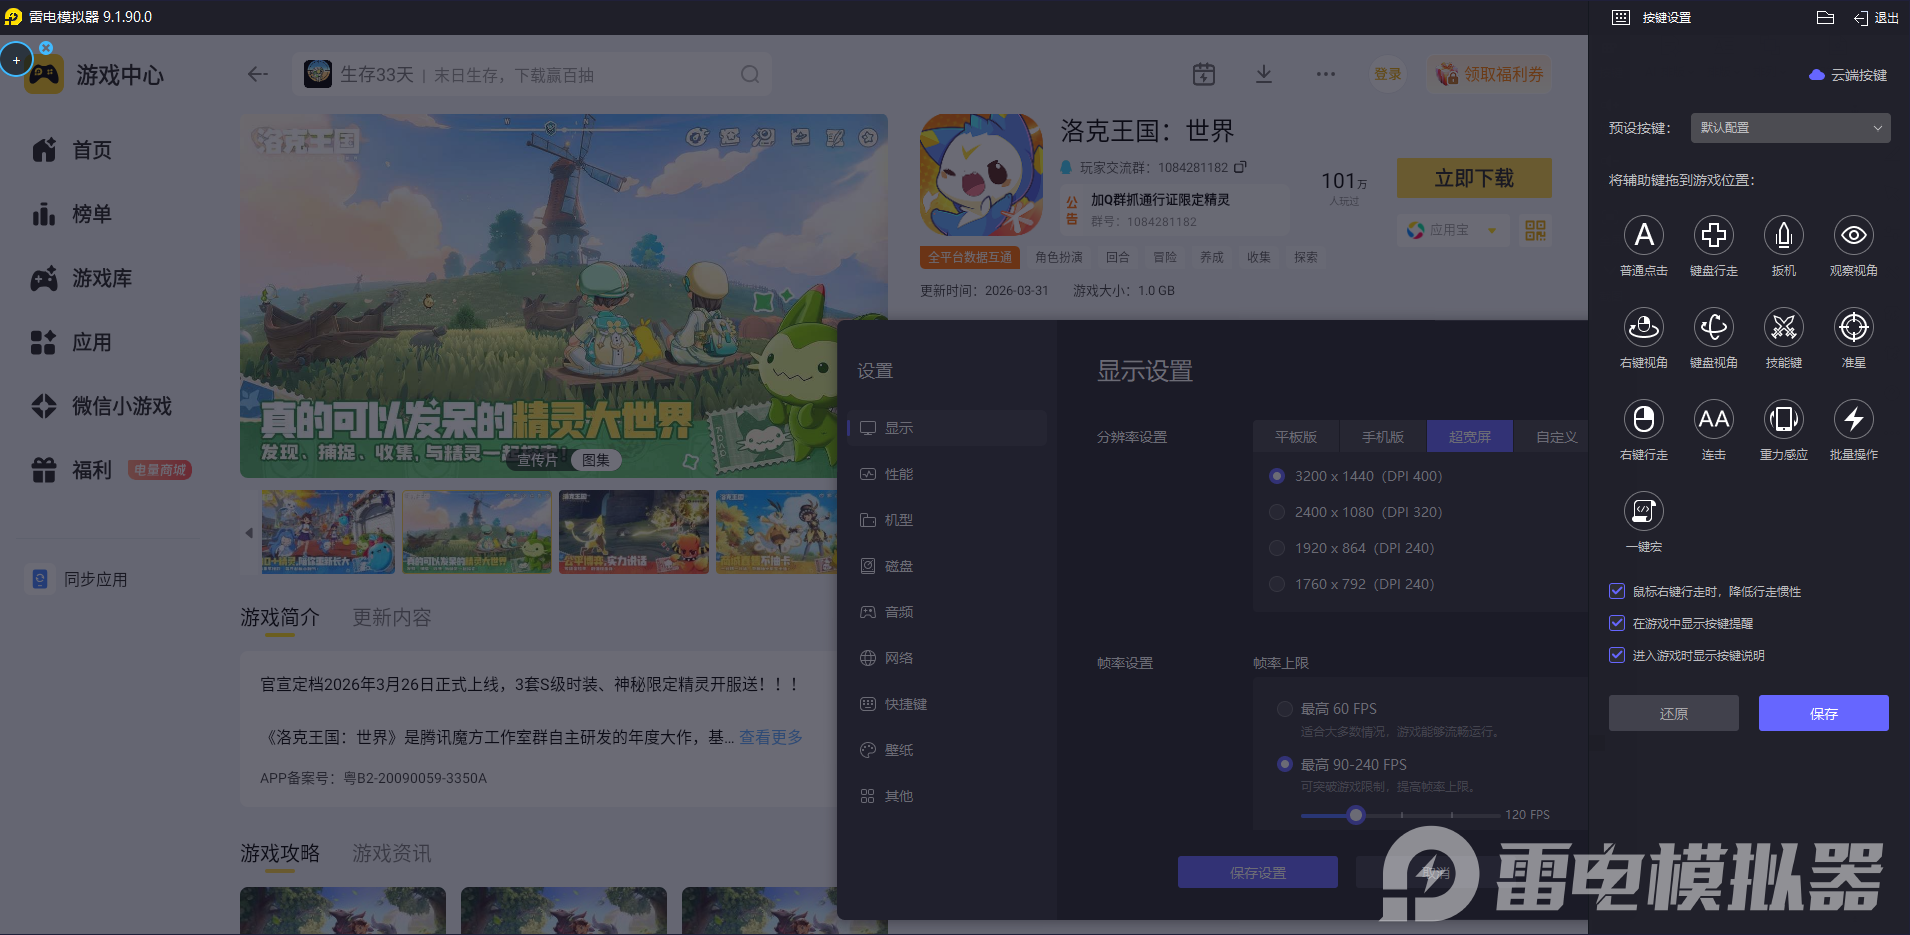Copy the player group number 1084281182
The width and height of the screenshot is (1910, 935).
[1241, 167]
